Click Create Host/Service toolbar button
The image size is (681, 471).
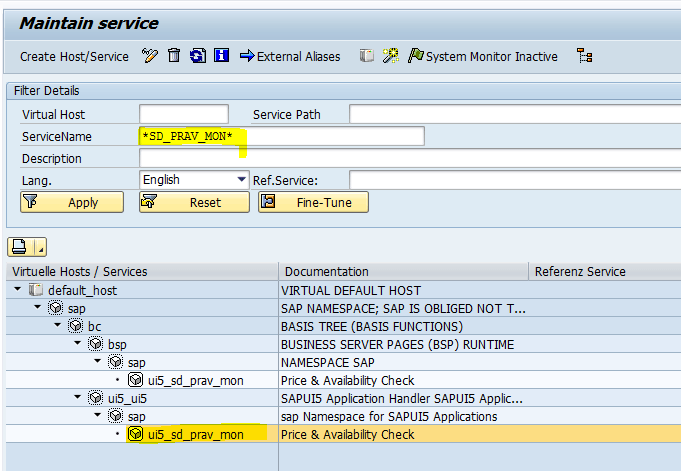74,56
